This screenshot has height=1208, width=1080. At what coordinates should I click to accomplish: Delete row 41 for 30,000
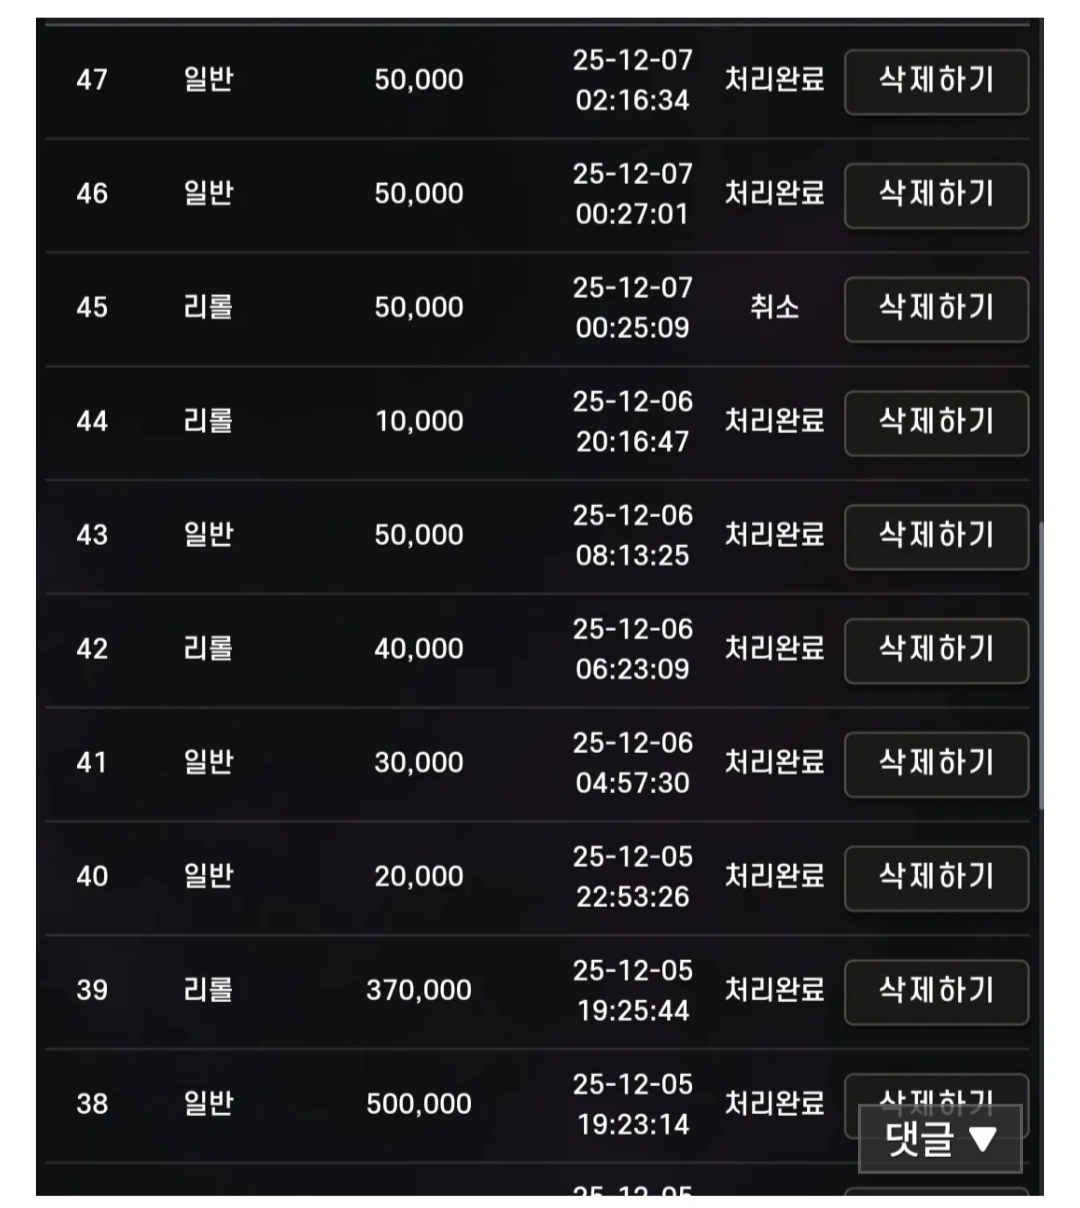click(x=936, y=765)
